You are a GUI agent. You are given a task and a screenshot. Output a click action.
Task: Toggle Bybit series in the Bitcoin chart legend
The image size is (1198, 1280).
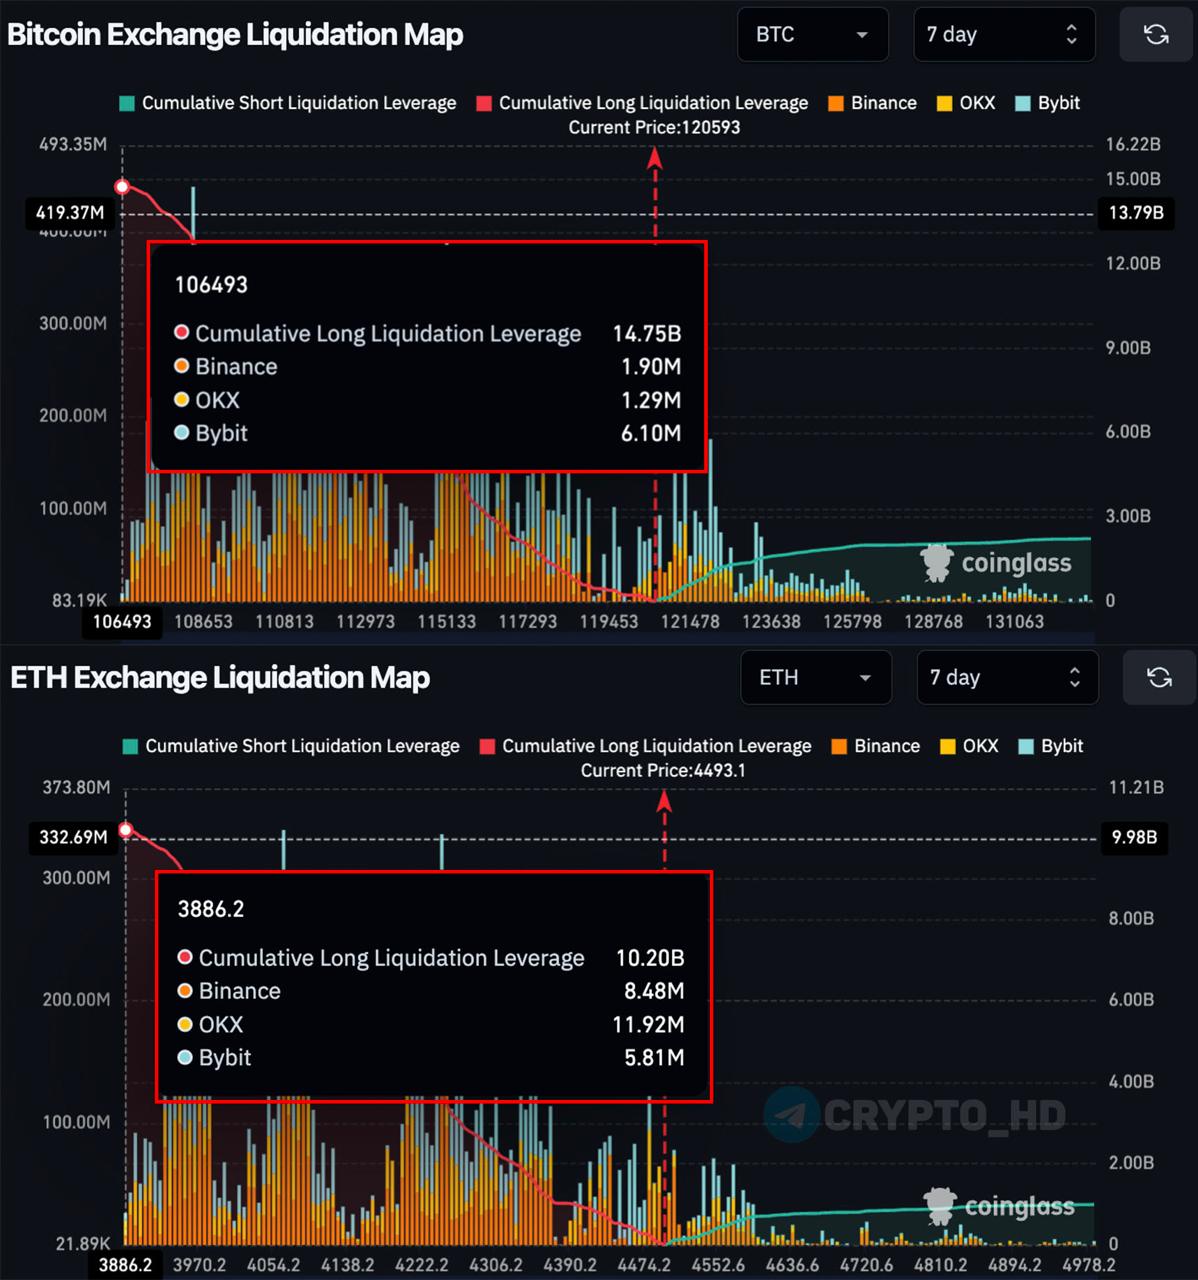click(1048, 103)
